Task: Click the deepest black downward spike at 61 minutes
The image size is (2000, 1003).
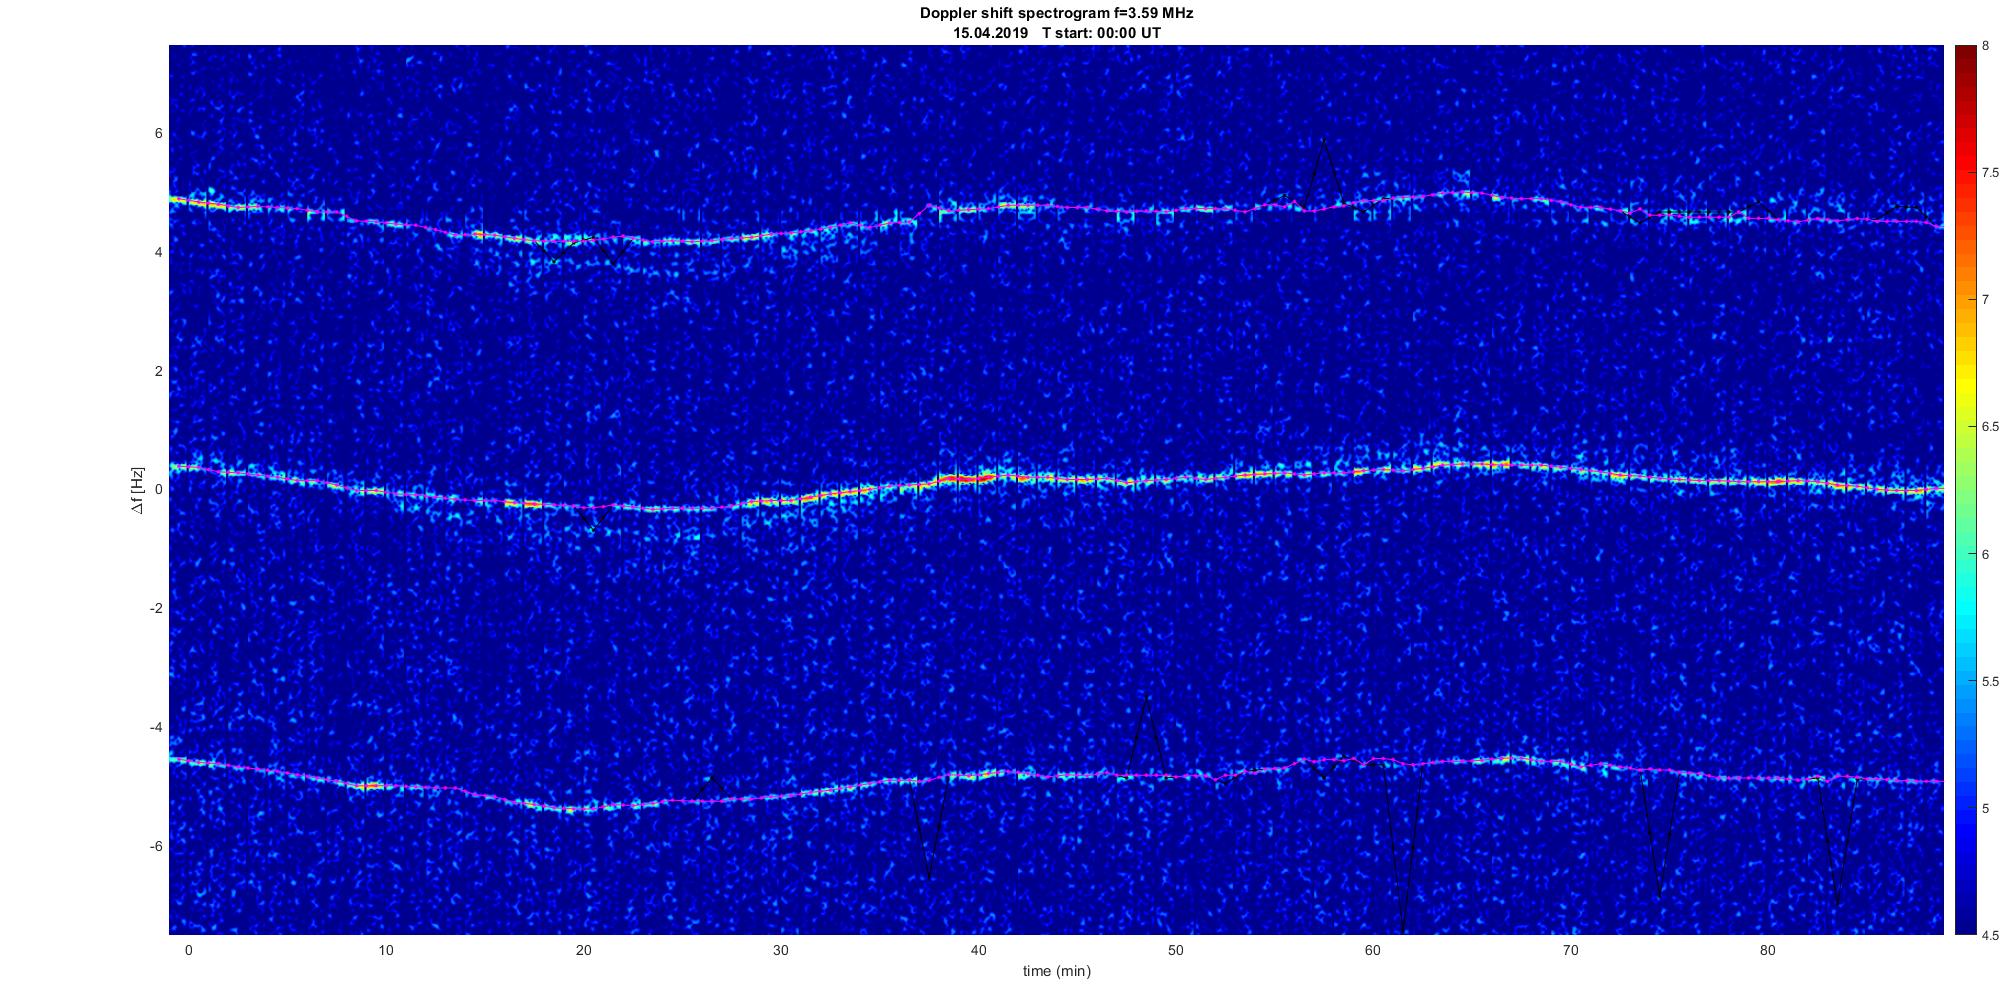Action: (x=1402, y=850)
